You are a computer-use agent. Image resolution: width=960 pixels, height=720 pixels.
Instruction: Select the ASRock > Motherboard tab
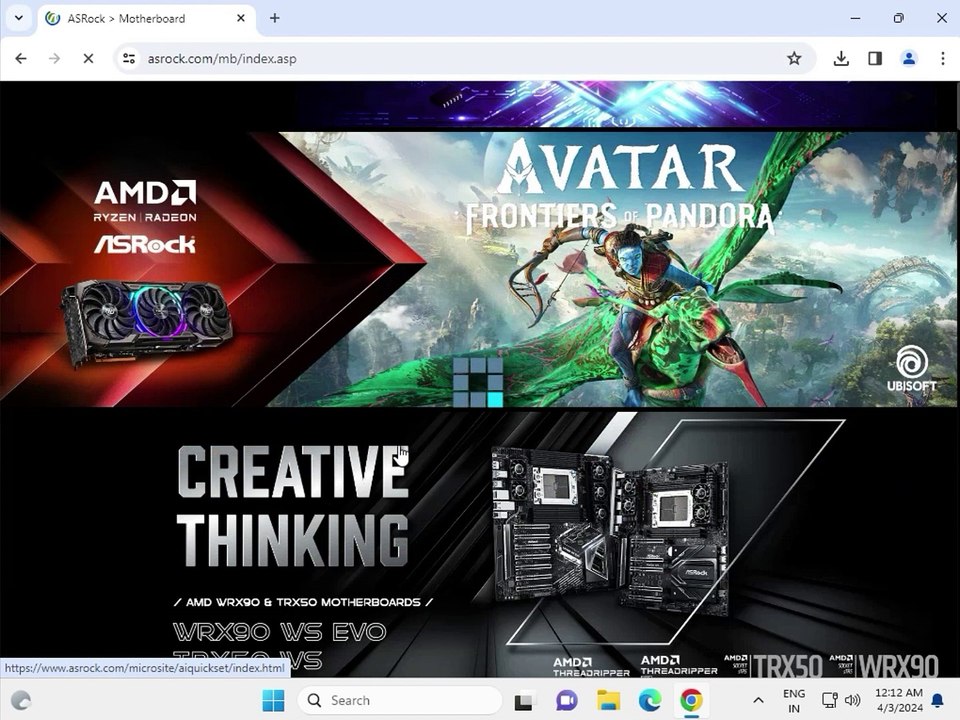147,19
